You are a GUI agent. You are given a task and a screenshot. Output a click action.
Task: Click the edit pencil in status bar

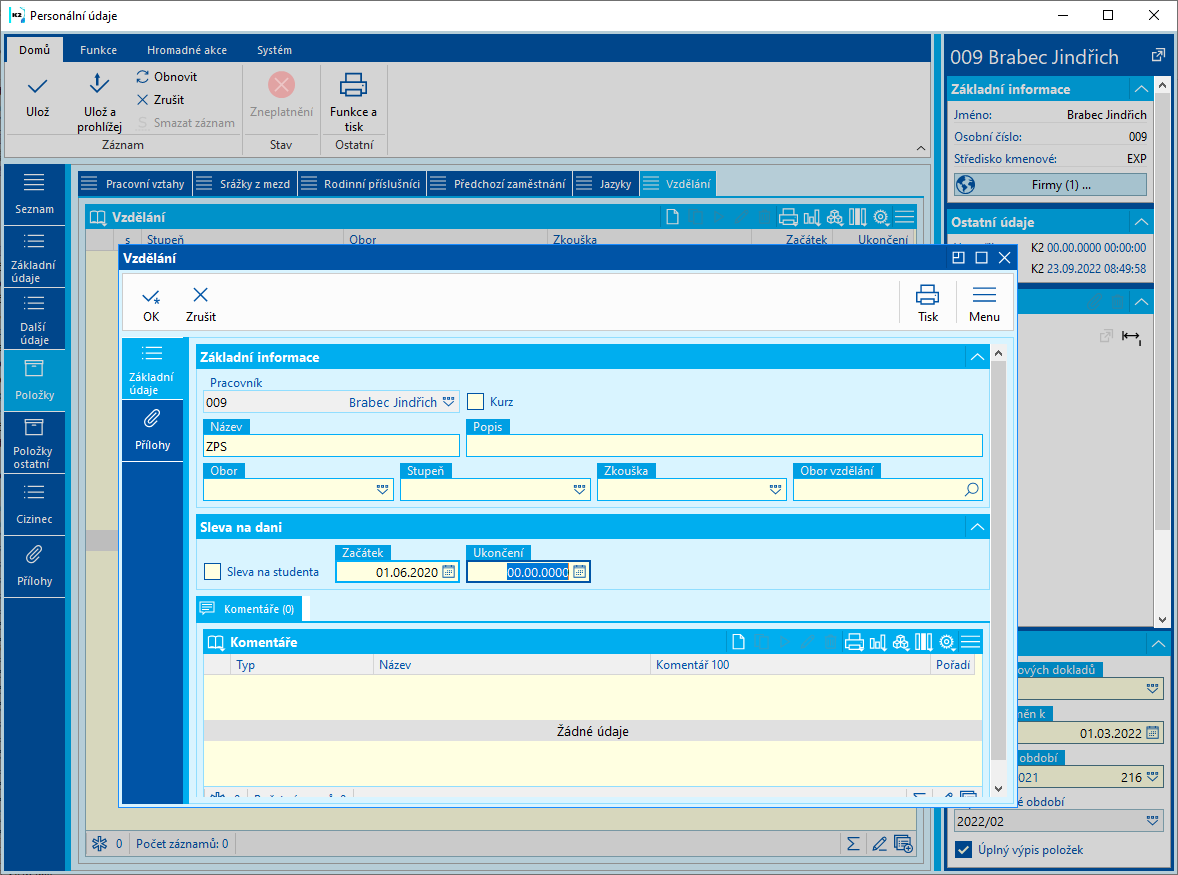[879, 844]
